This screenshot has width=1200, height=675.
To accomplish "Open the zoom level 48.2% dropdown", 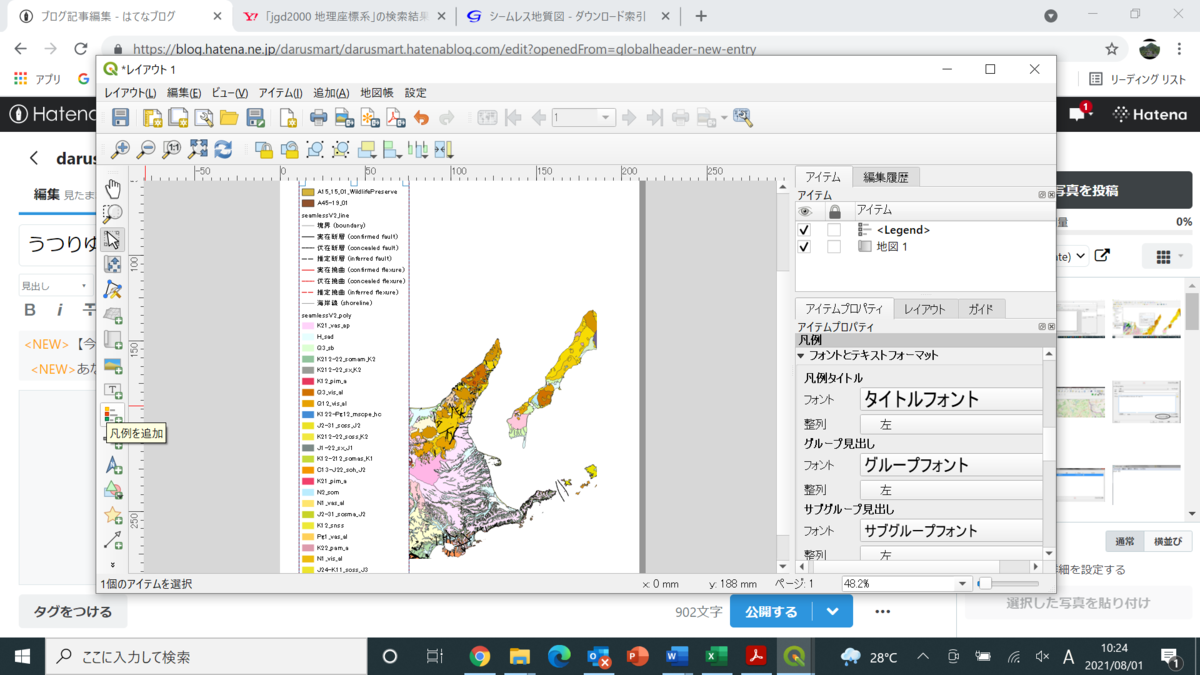I will pyautogui.click(x=963, y=583).
